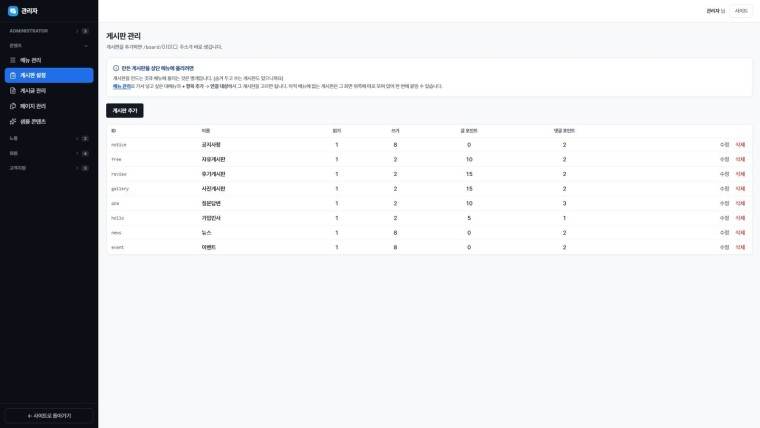This screenshot has height=428, width=760.
Task: Delete the news board via 삭제
Action: tap(740, 233)
